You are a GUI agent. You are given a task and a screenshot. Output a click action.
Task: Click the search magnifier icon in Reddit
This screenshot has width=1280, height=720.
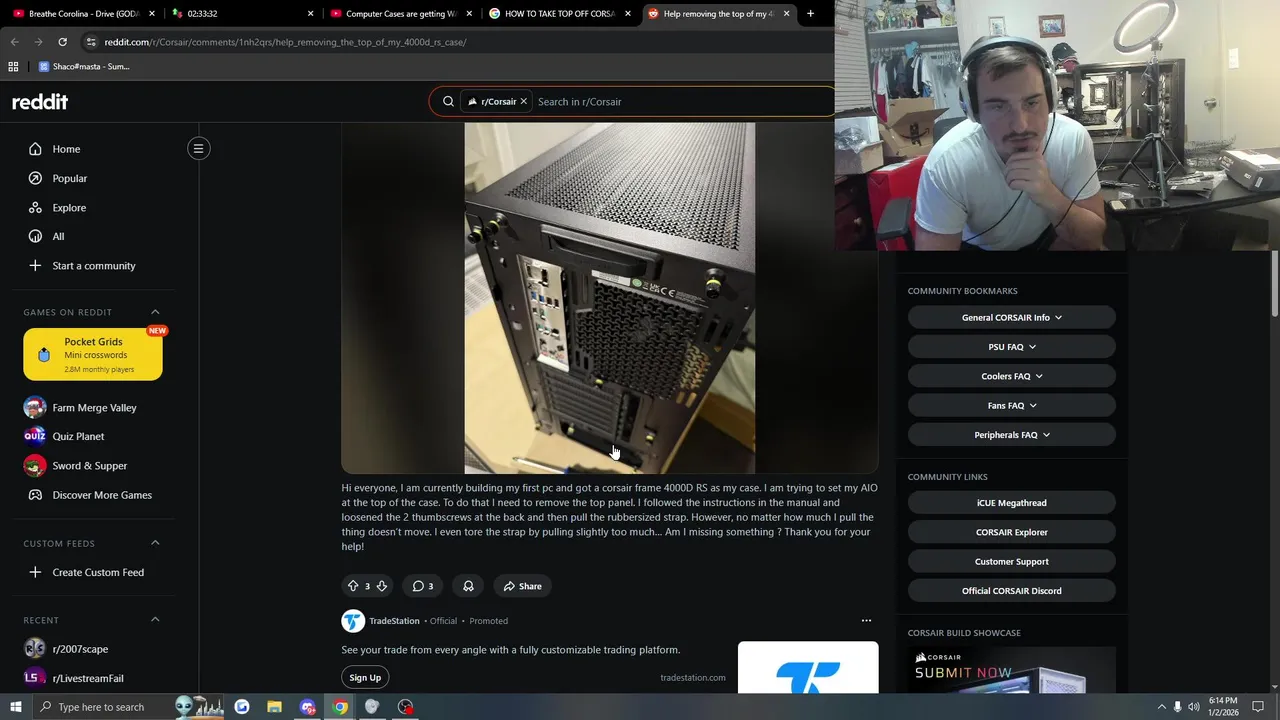coord(448,102)
